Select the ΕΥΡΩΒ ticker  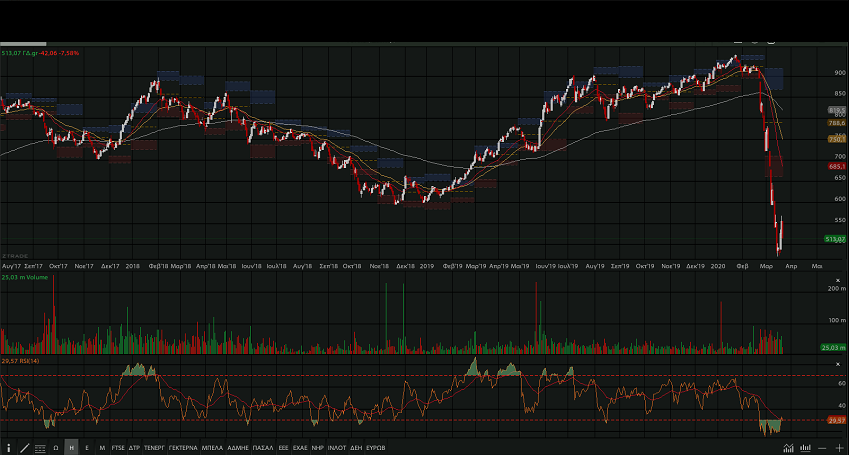tap(376, 447)
